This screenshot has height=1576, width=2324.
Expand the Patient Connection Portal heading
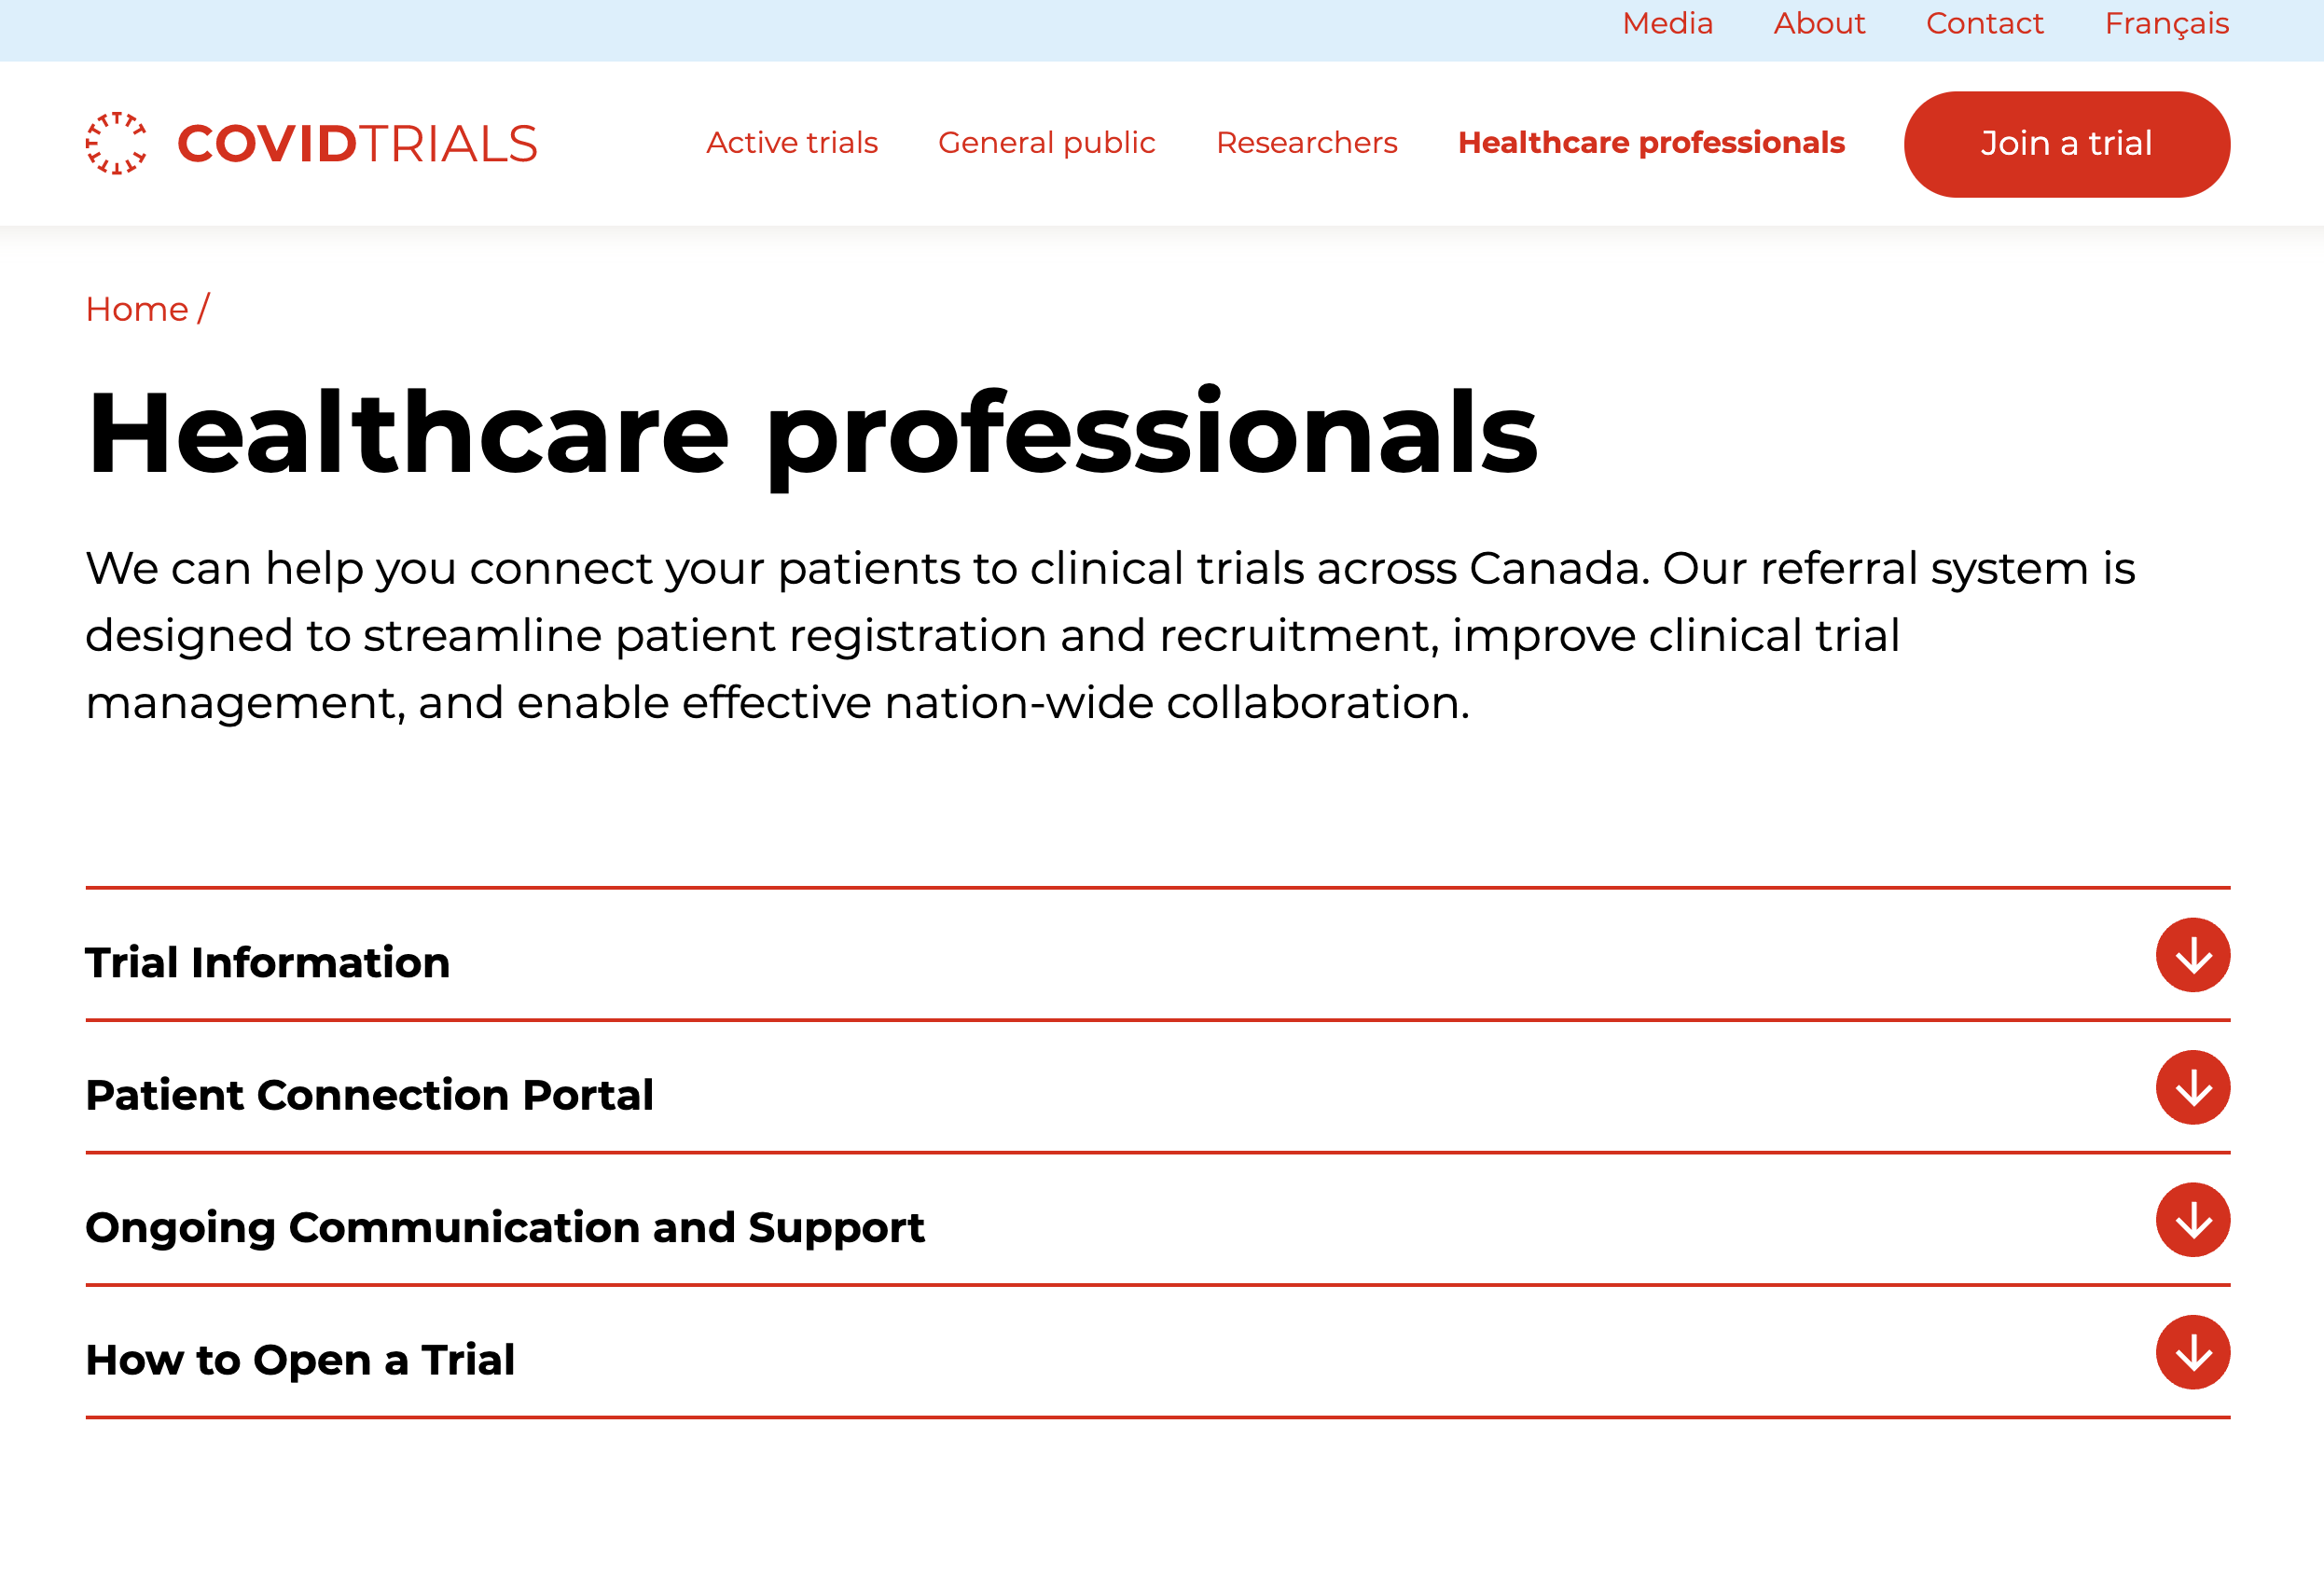point(370,1095)
